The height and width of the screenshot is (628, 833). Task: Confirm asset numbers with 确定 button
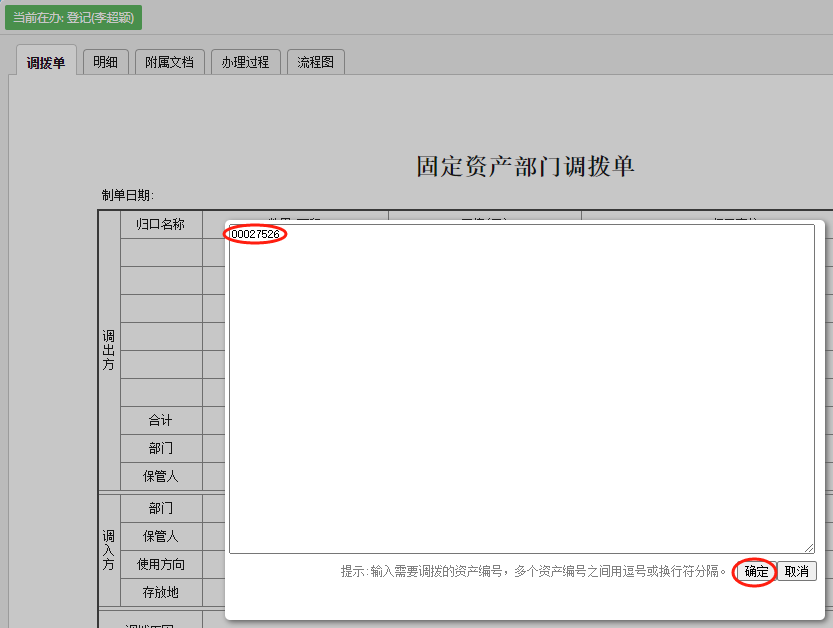[756, 572]
